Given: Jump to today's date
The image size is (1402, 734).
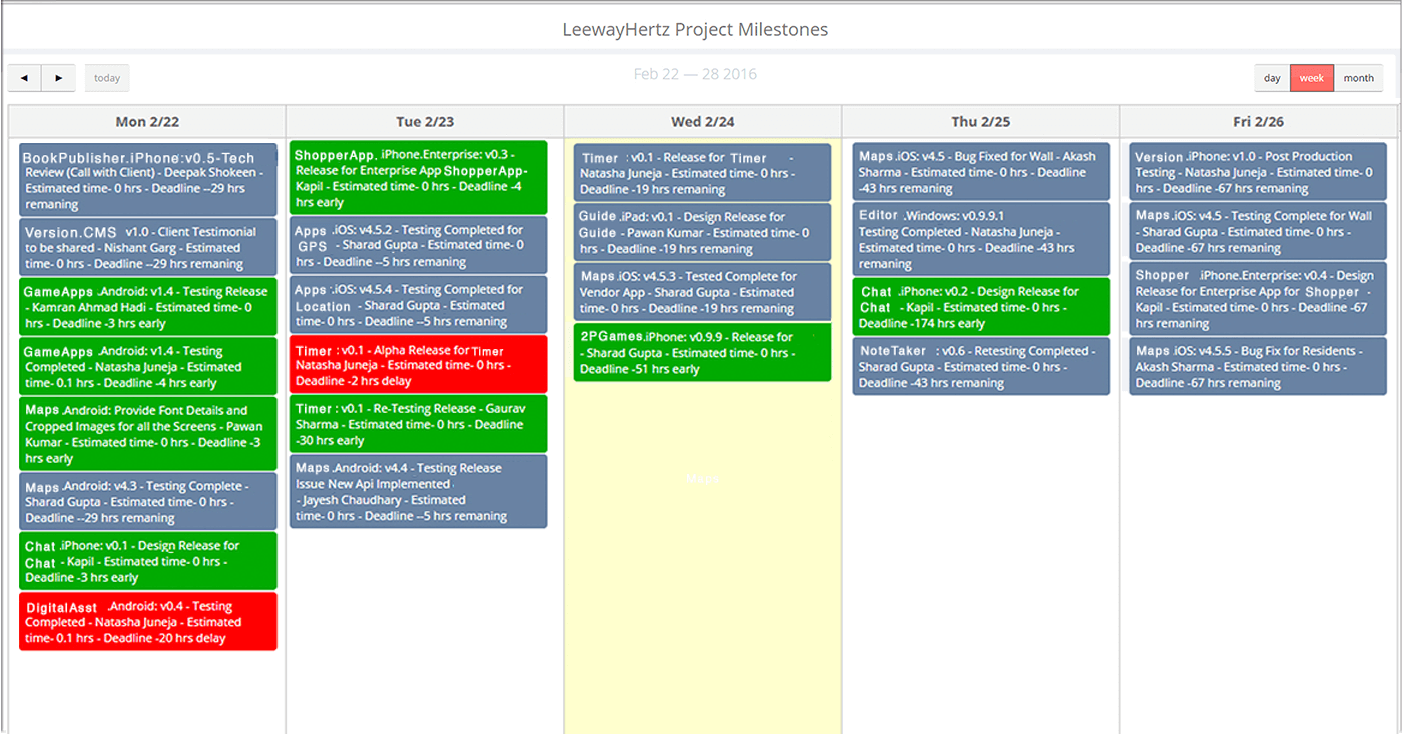Looking at the screenshot, I should coord(107,78).
